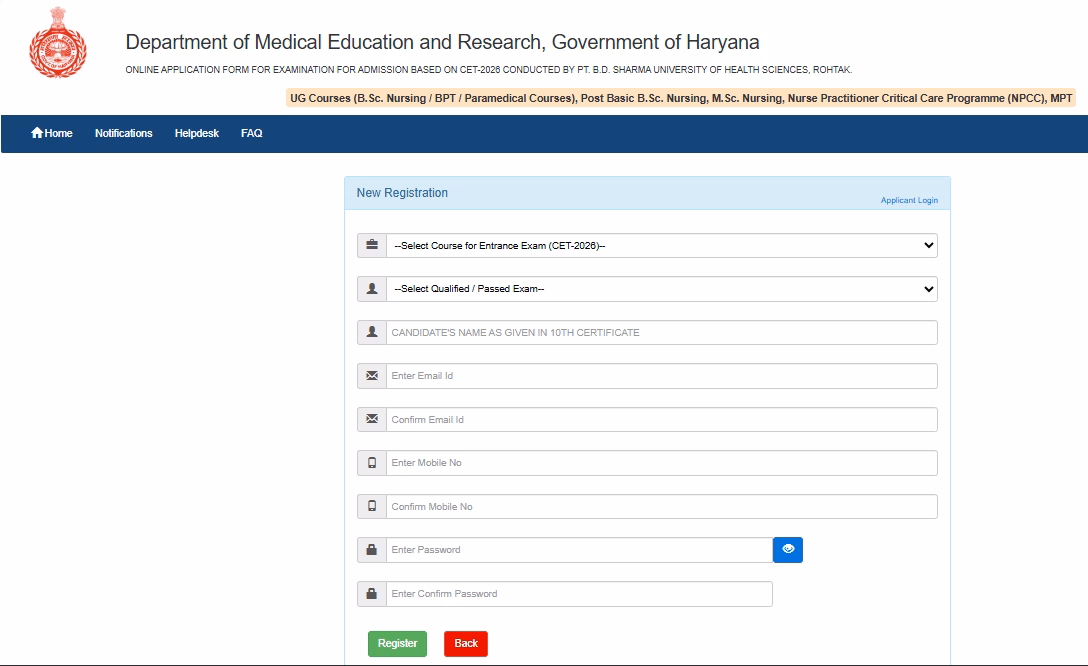The height and width of the screenshot is (666, 1088).
Task: Click lock icon beside Enter Password
Action: tap(372, 549)
